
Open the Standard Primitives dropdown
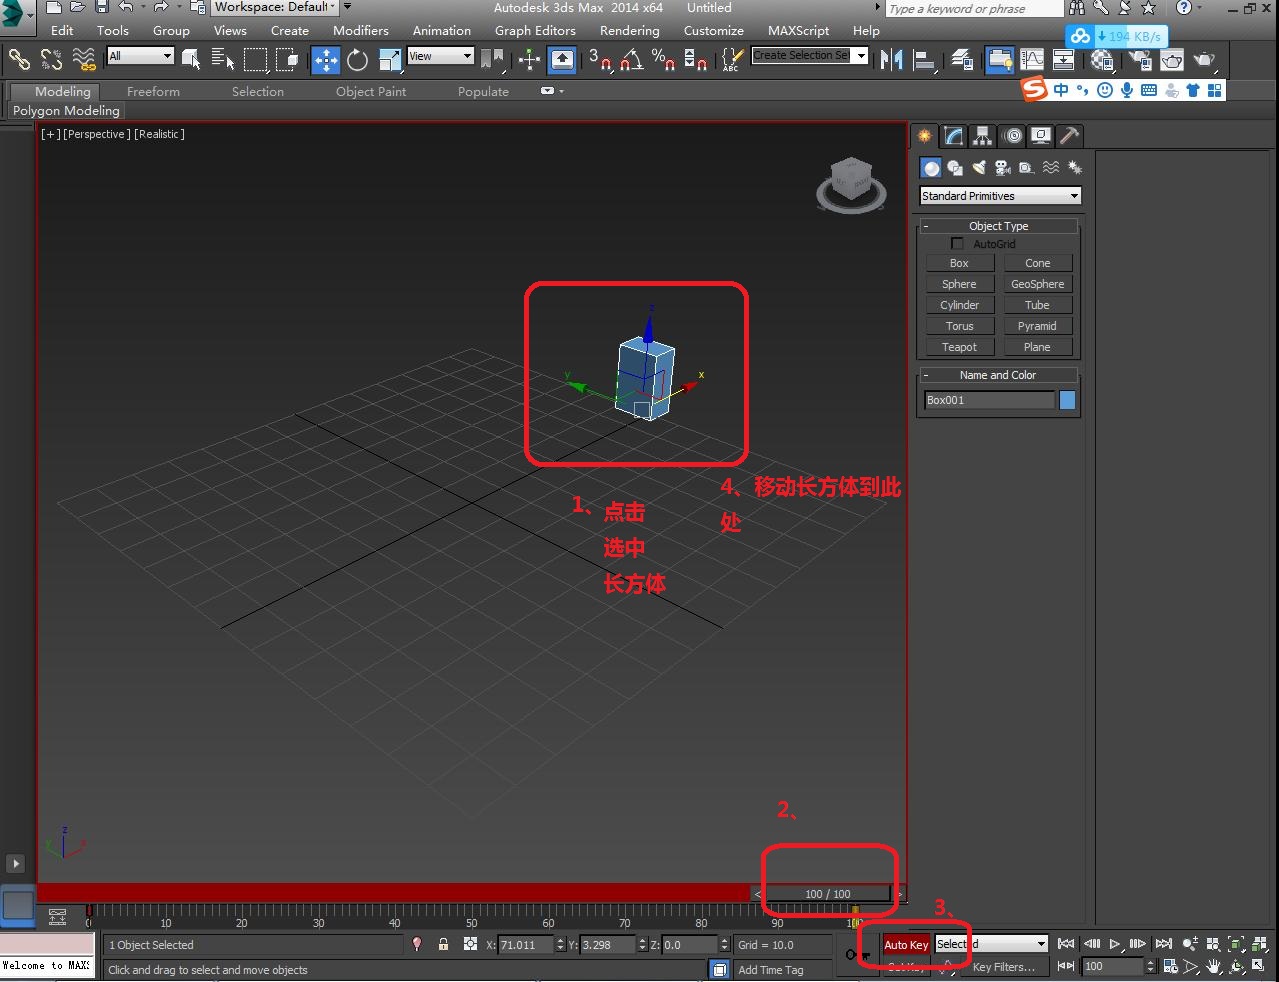(1000, 196)
